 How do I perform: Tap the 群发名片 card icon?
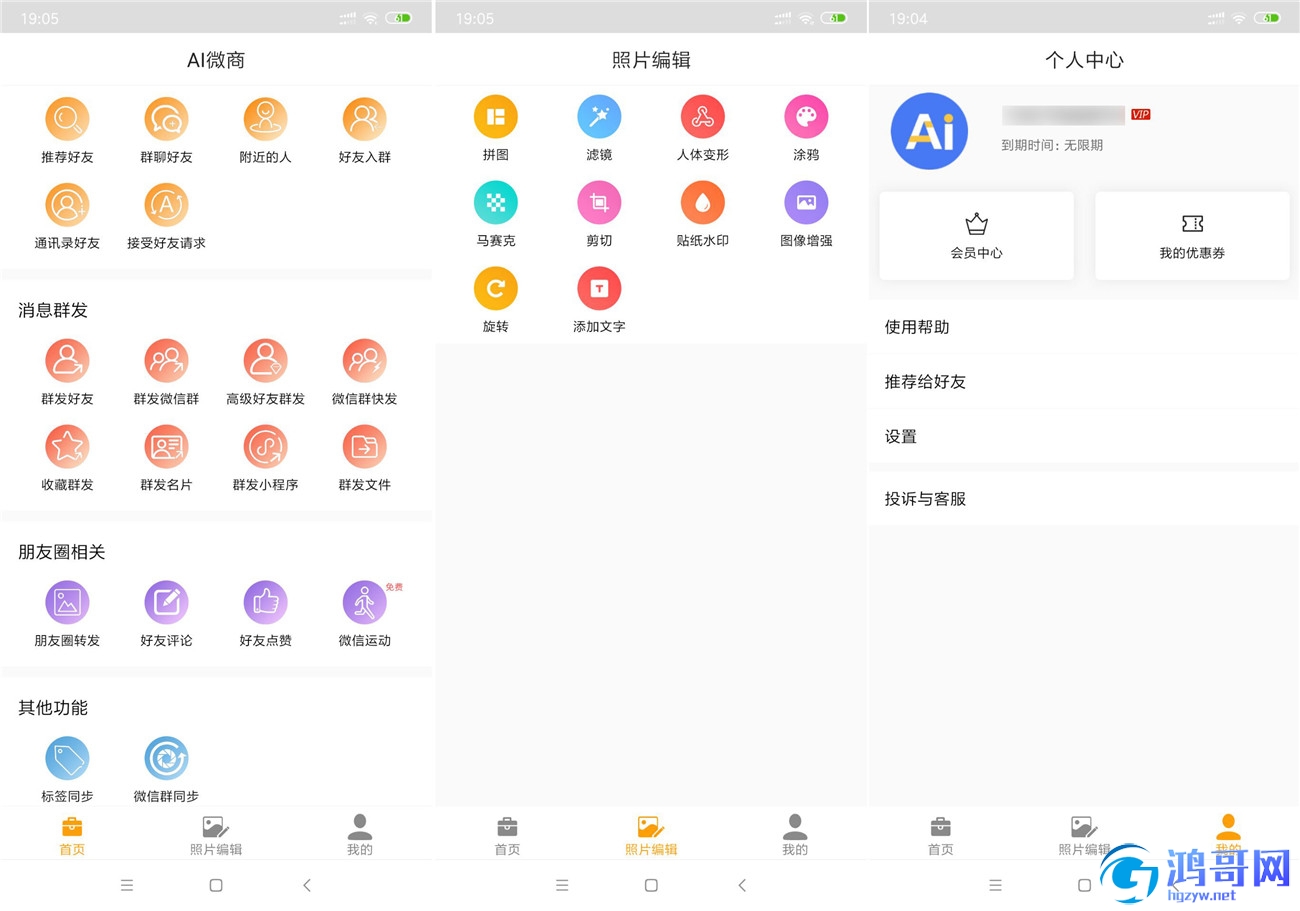tap(166, 447)
